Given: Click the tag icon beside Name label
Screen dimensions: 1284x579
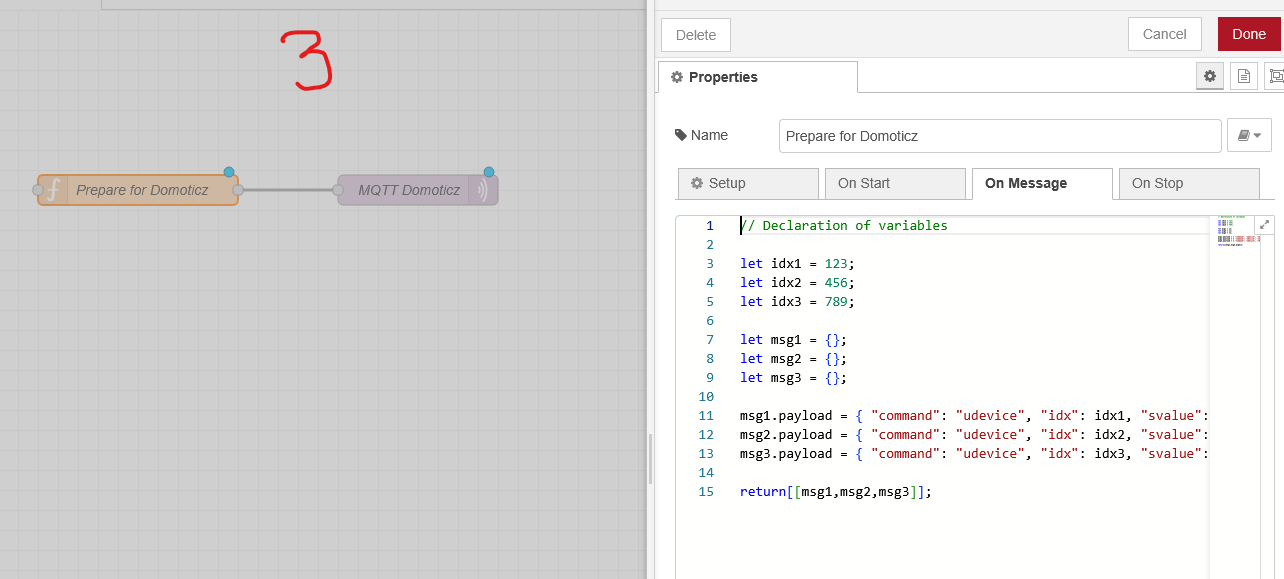Looking at the screenshot, I should point(681,135).
